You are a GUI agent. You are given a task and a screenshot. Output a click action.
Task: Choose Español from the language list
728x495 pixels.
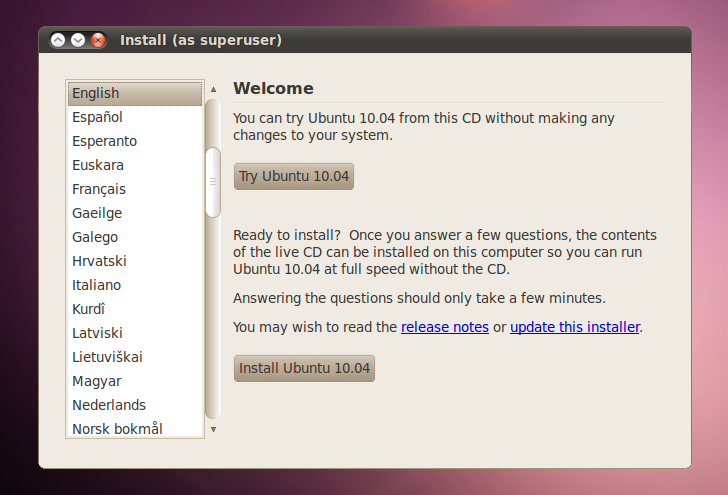point(135,117)
